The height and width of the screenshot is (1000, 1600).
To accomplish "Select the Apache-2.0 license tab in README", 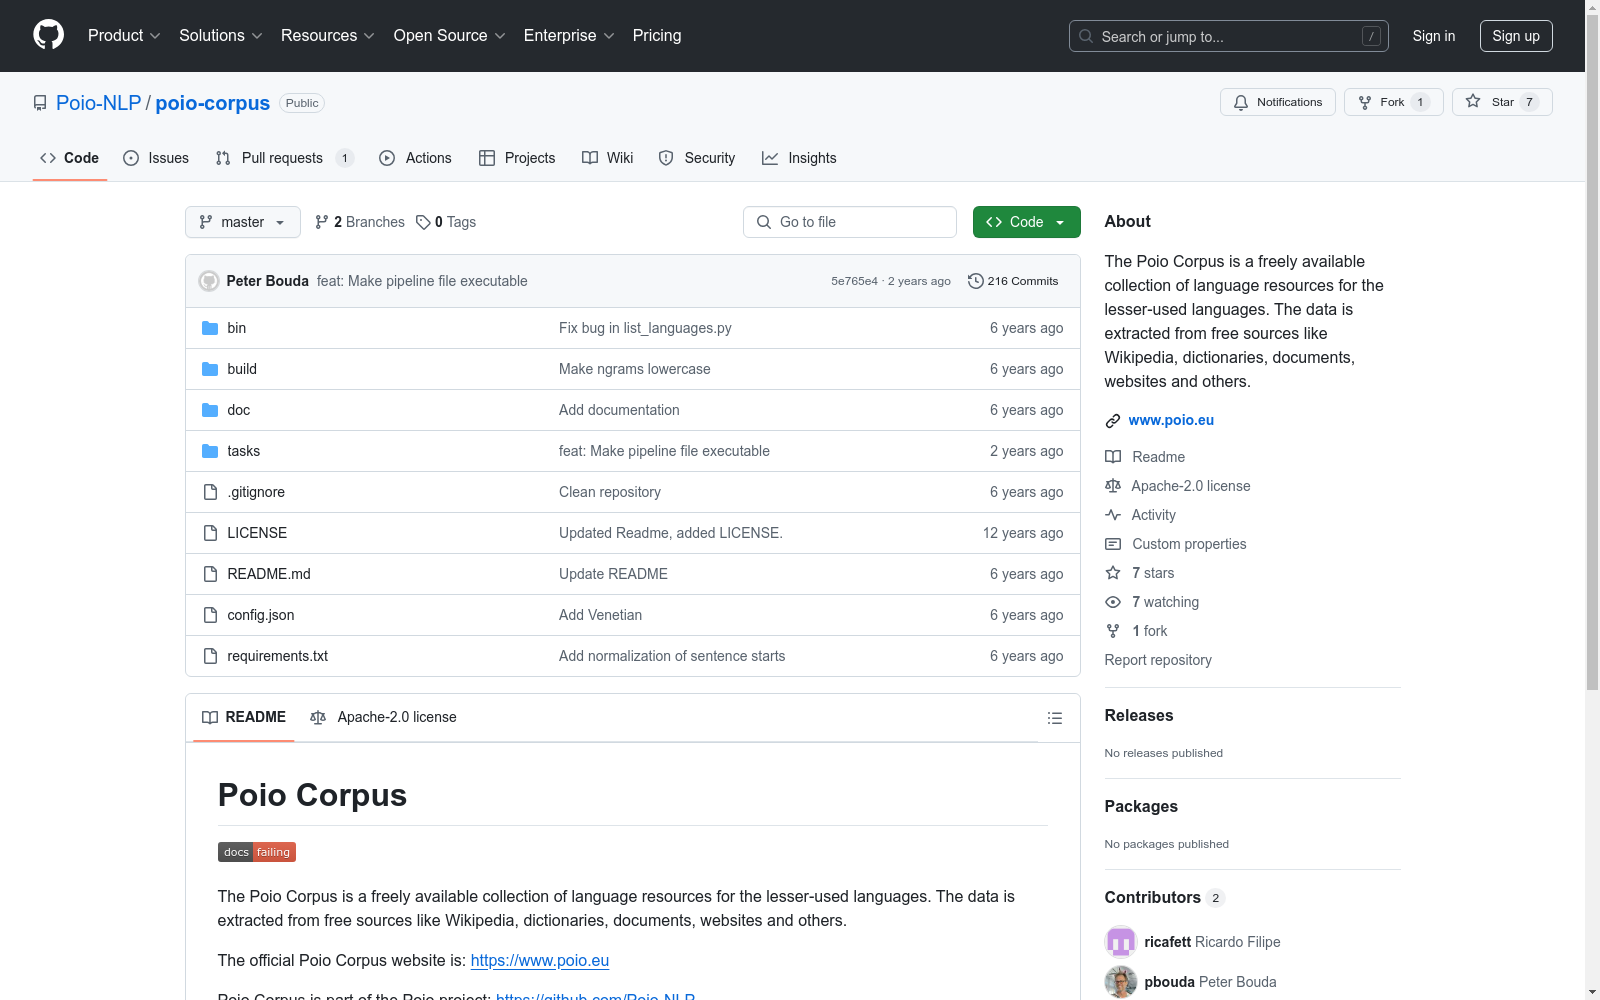I will [x=383, y=717].
